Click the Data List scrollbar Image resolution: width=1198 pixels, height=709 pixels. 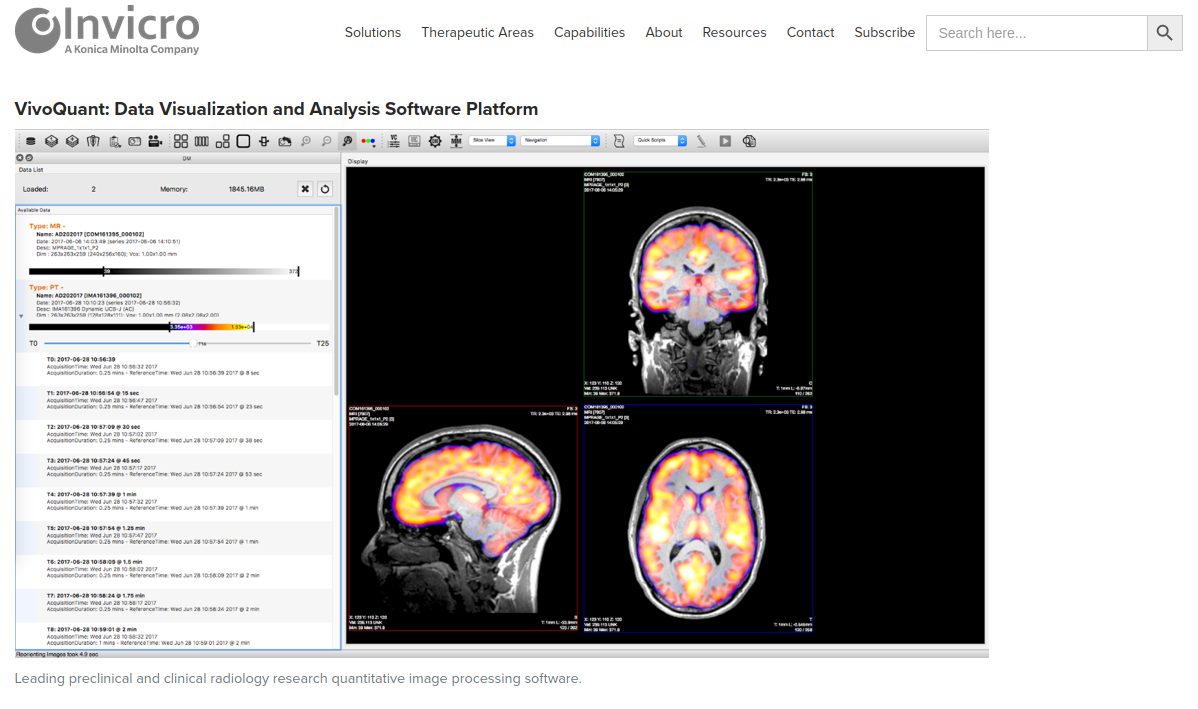[337, 302]
